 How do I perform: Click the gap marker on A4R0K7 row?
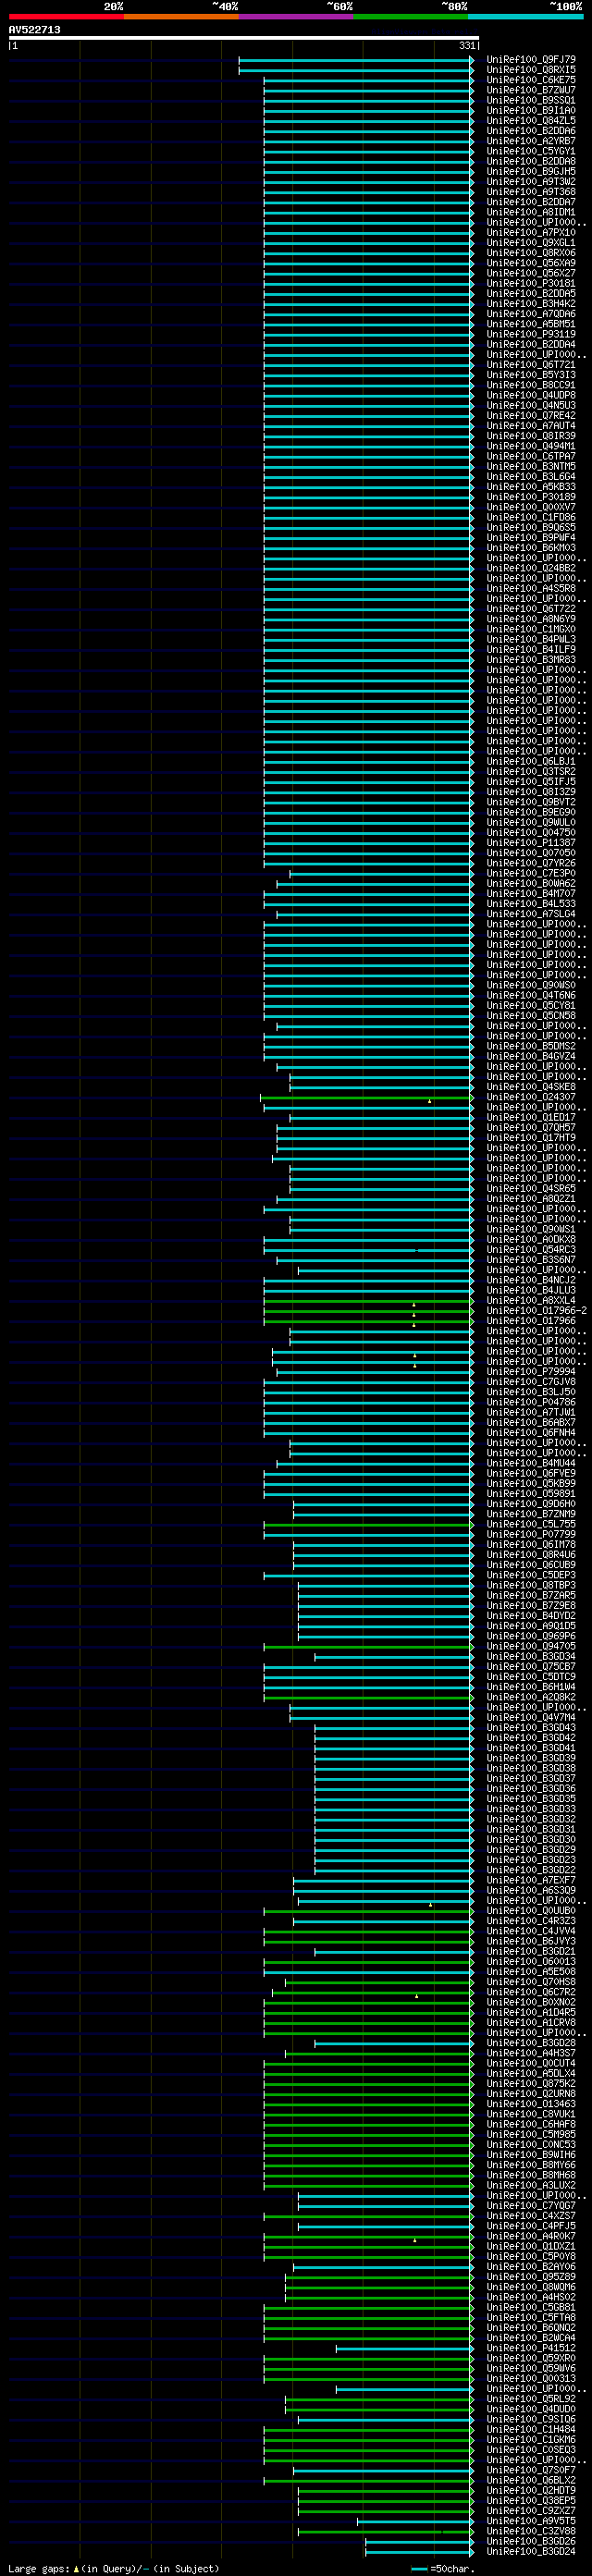[415, 2240]
